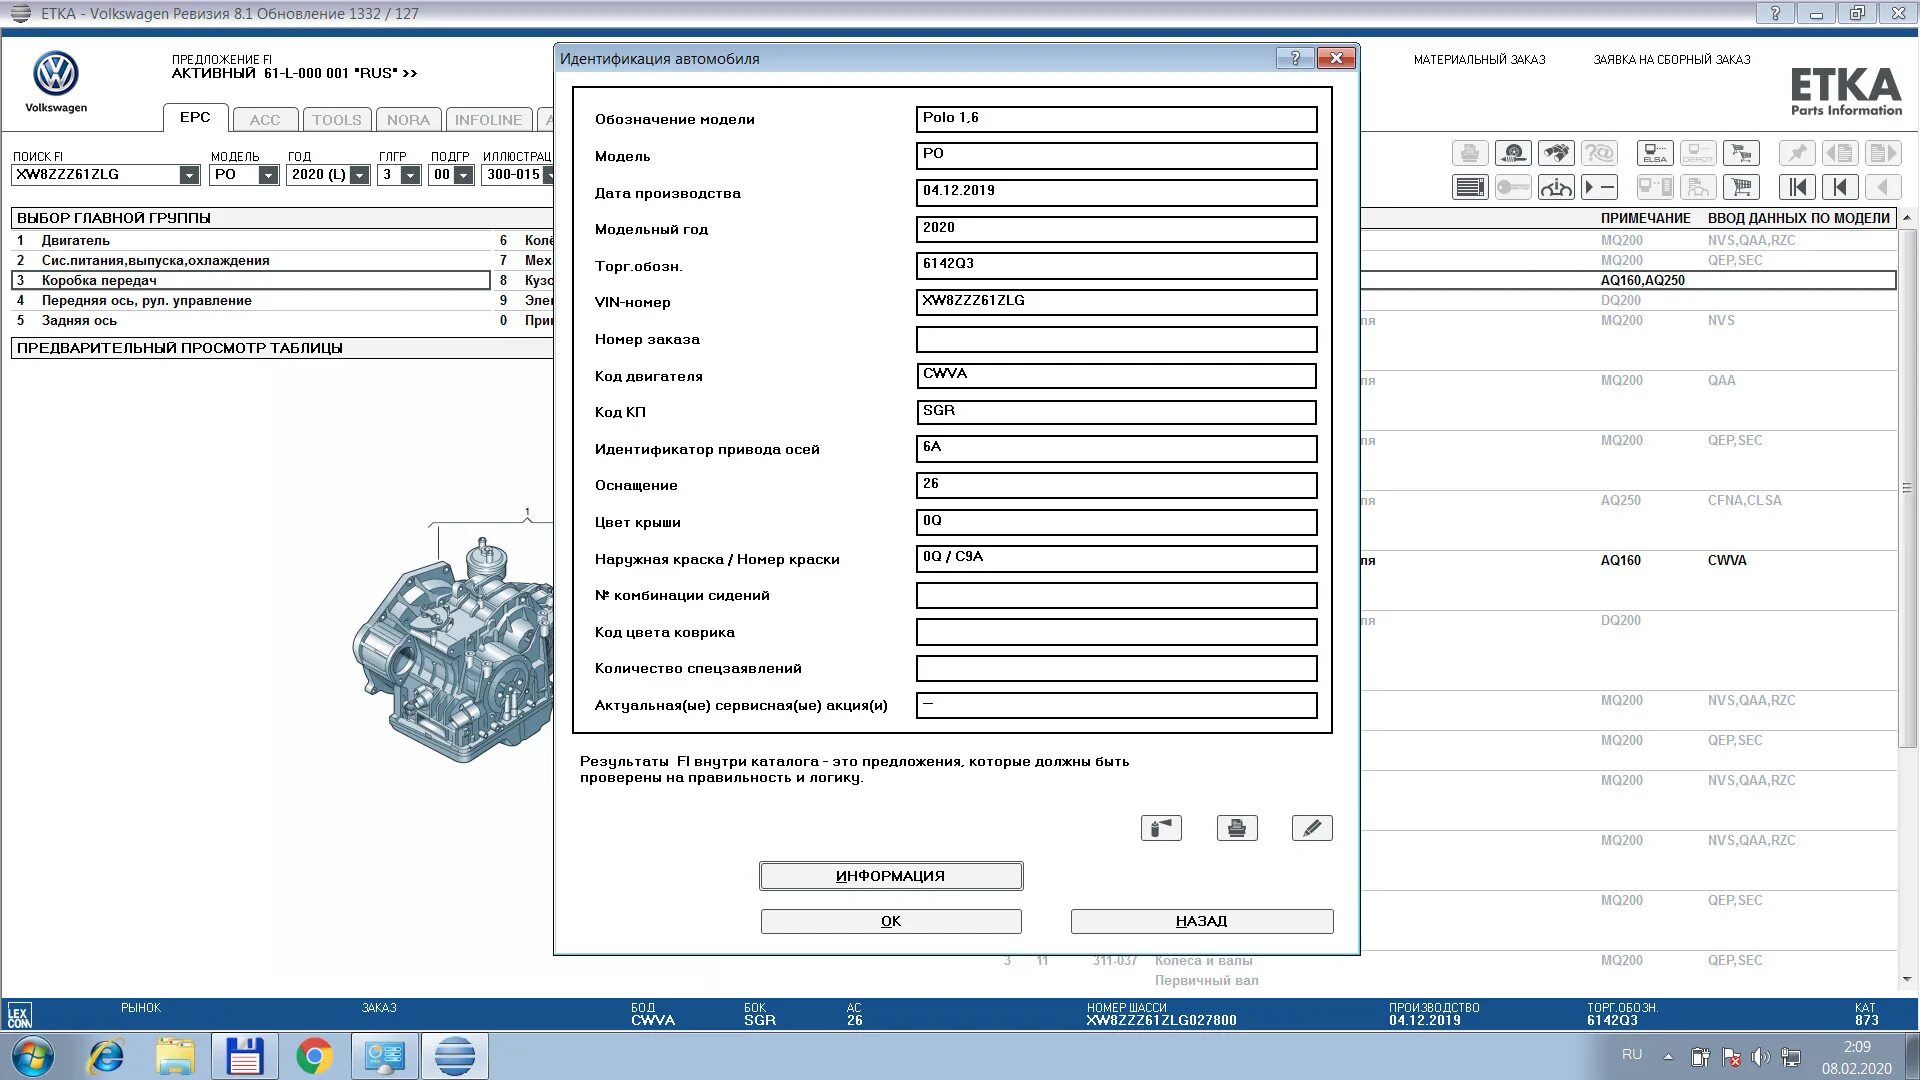The image size is (1920, 1080).
Task: Click the Код двигателя field
Action: (x=1116, y=376)
